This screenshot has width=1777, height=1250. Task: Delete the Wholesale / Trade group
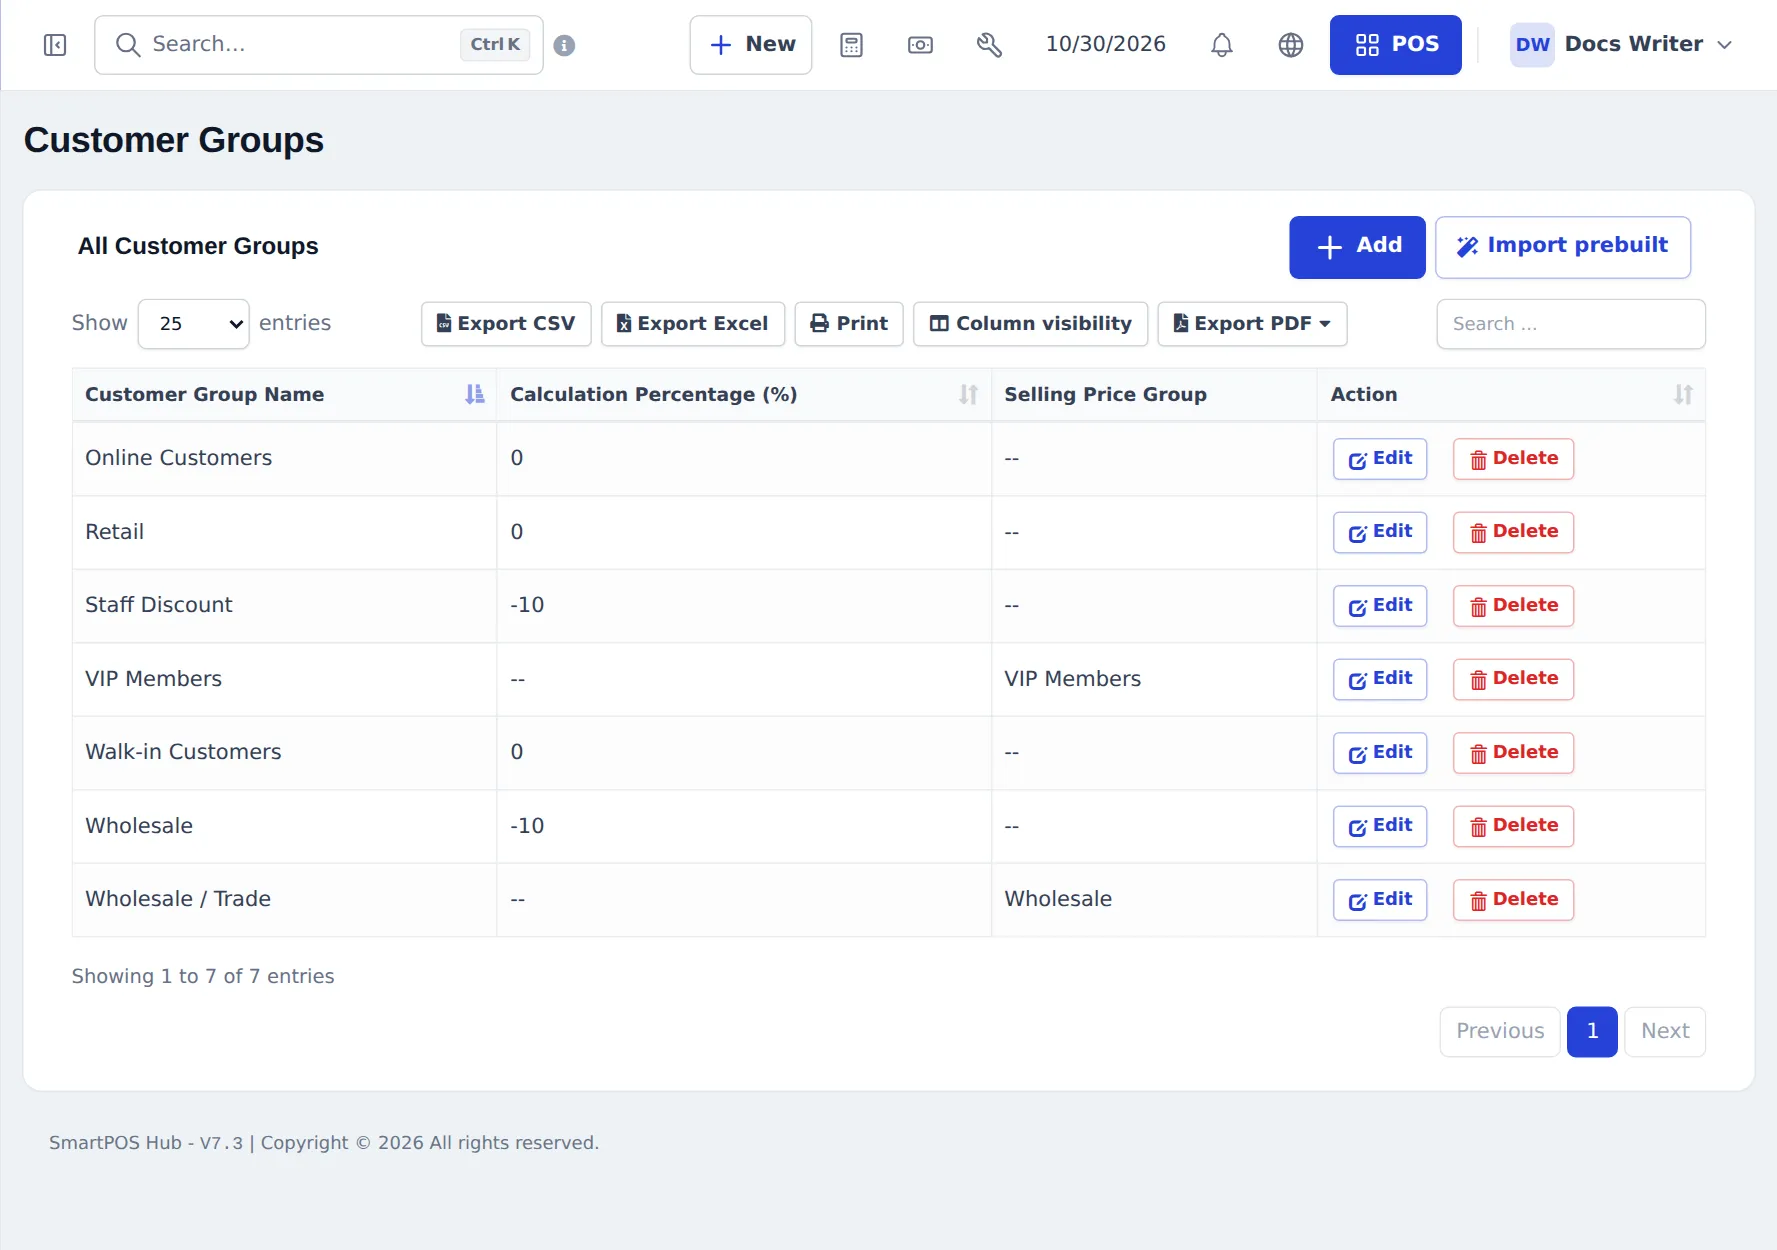[1513, 900]
